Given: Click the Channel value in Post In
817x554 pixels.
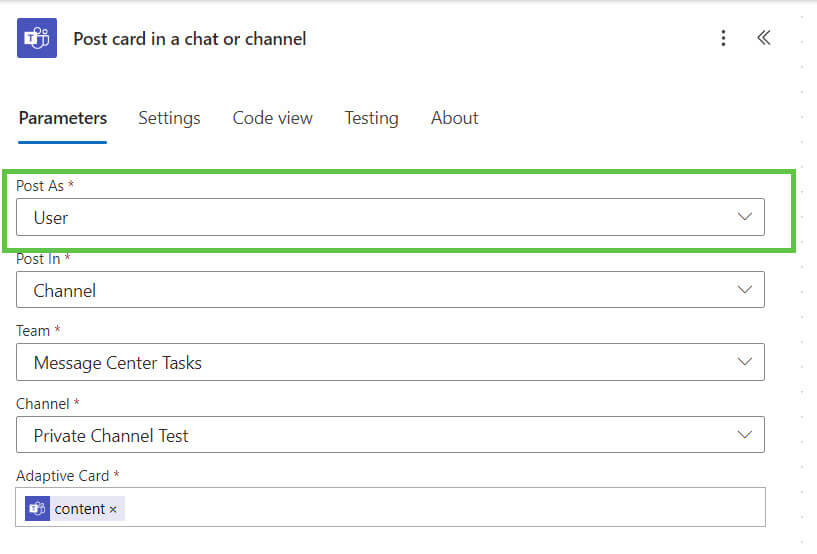Looking at the screenshot, I should click(65, 290).
